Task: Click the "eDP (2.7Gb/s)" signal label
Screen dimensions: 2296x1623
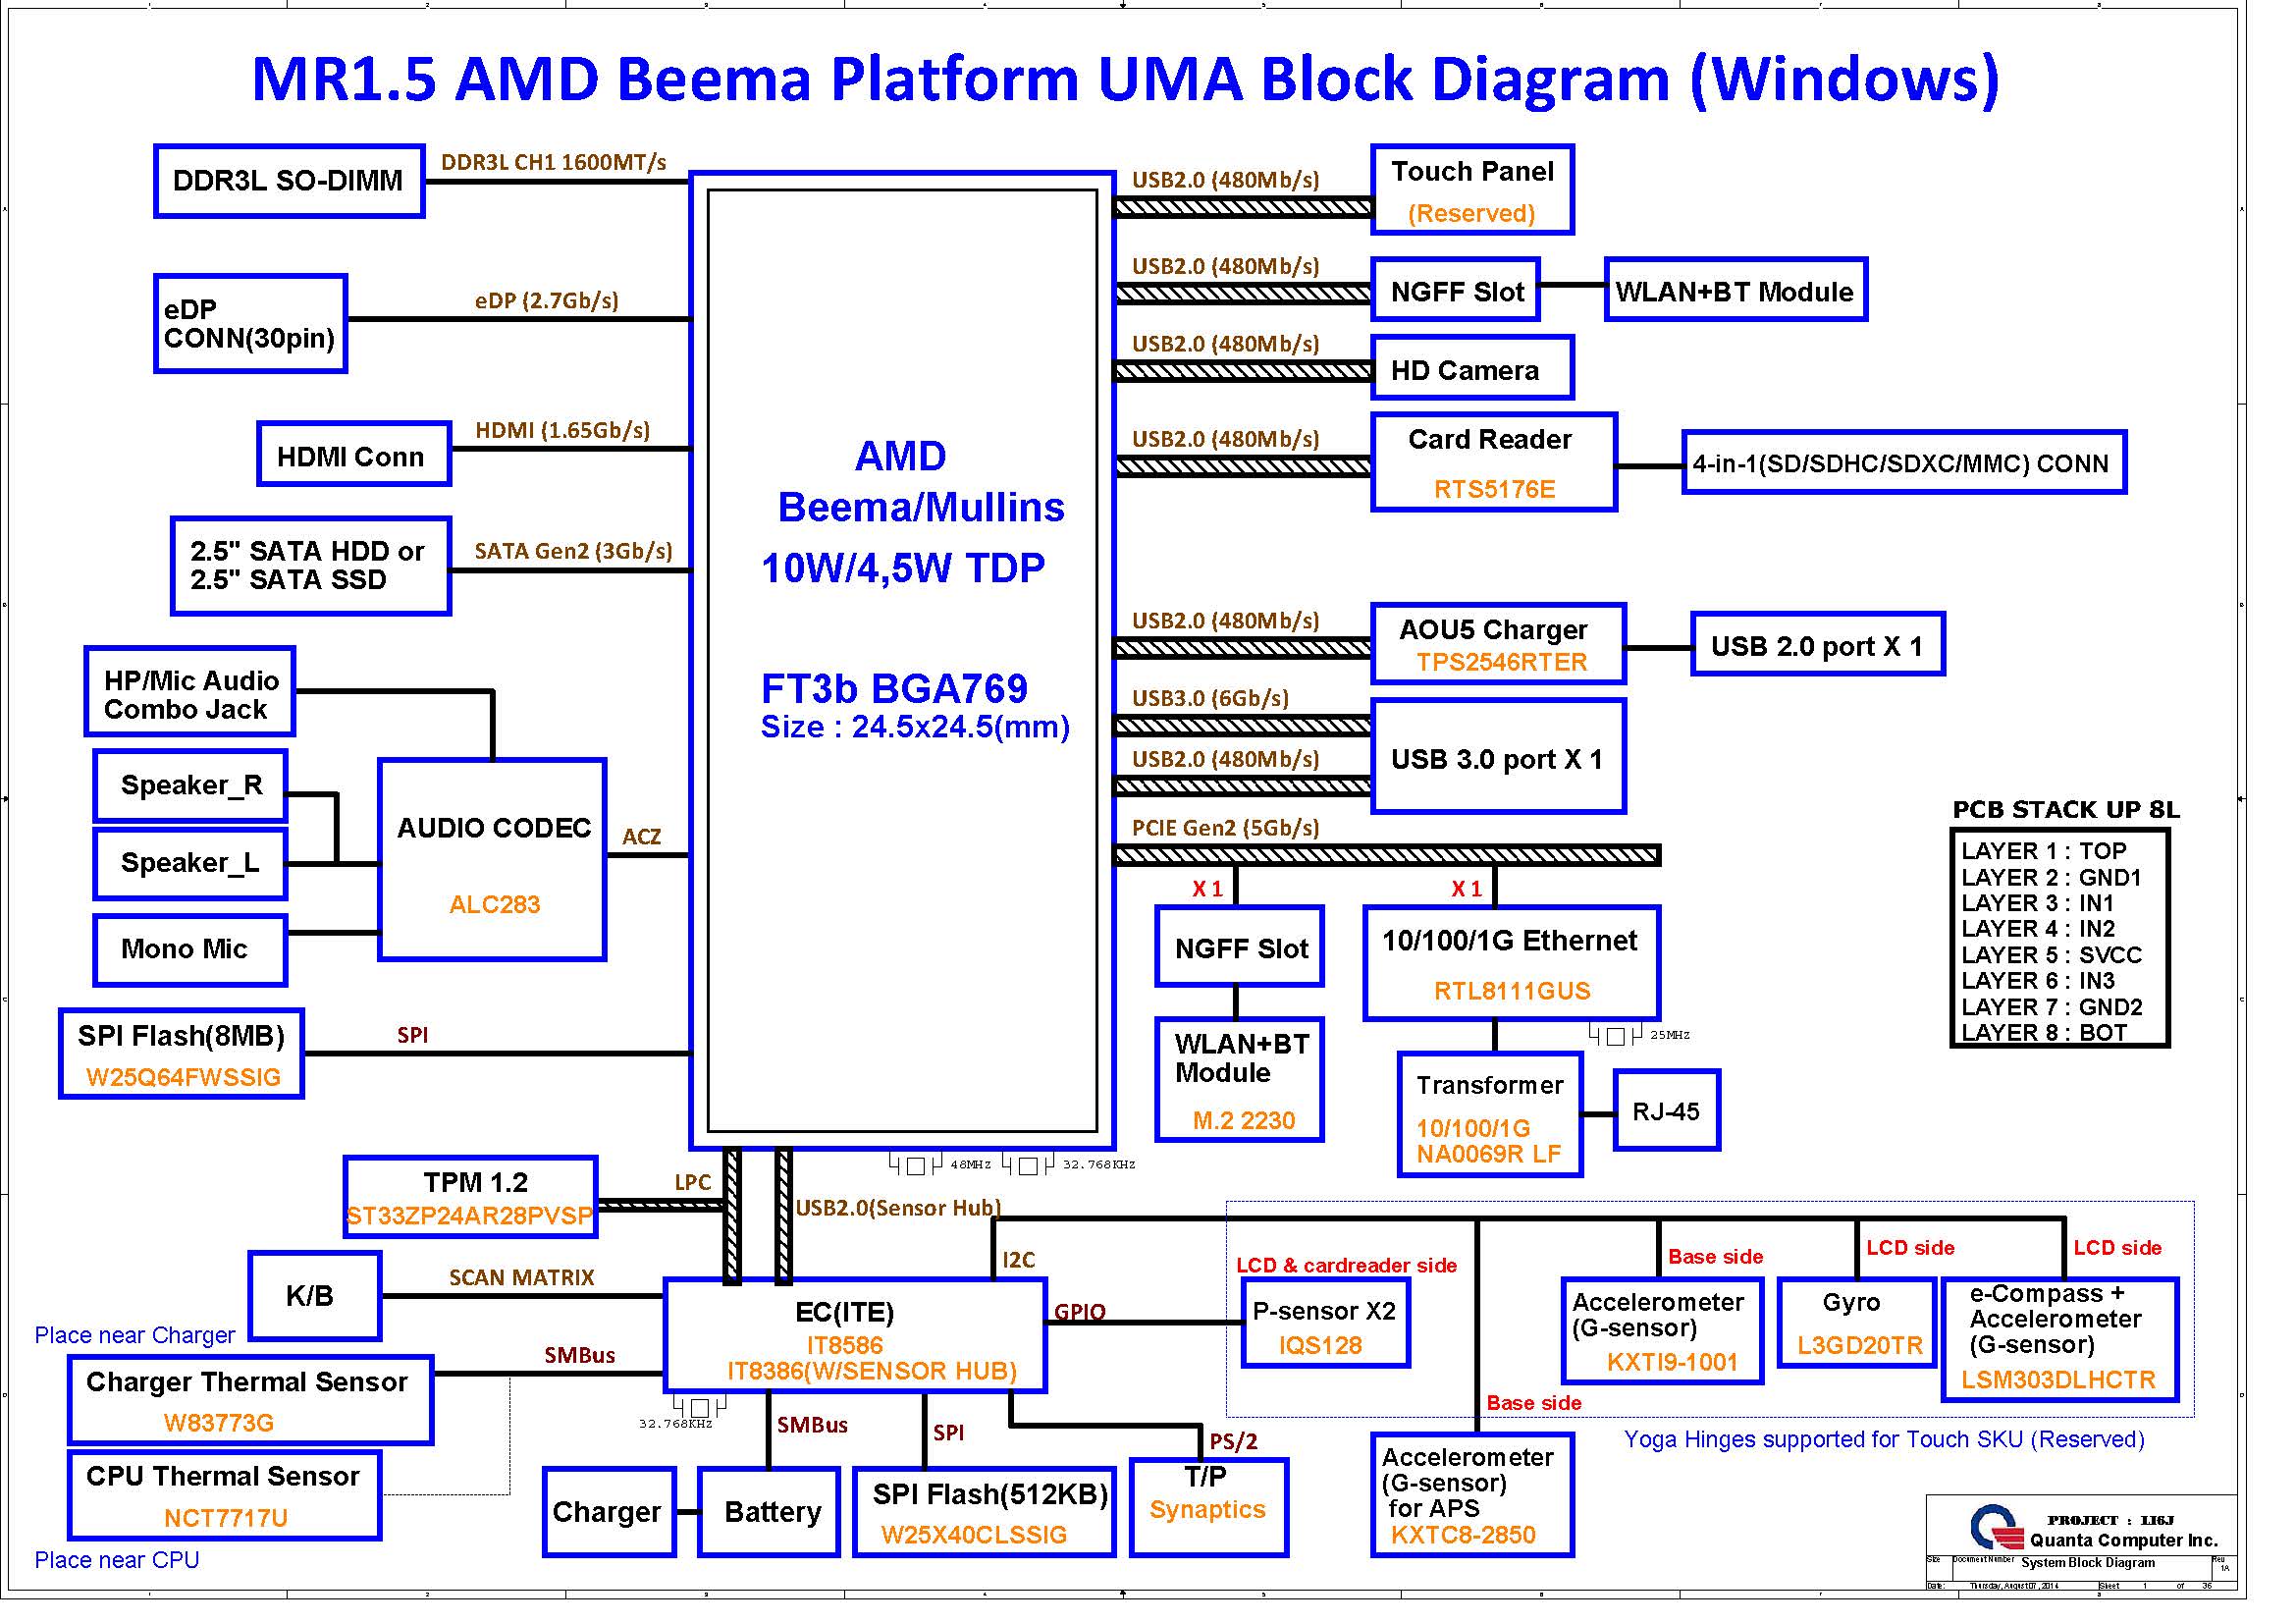Action: tap(547, 300)
